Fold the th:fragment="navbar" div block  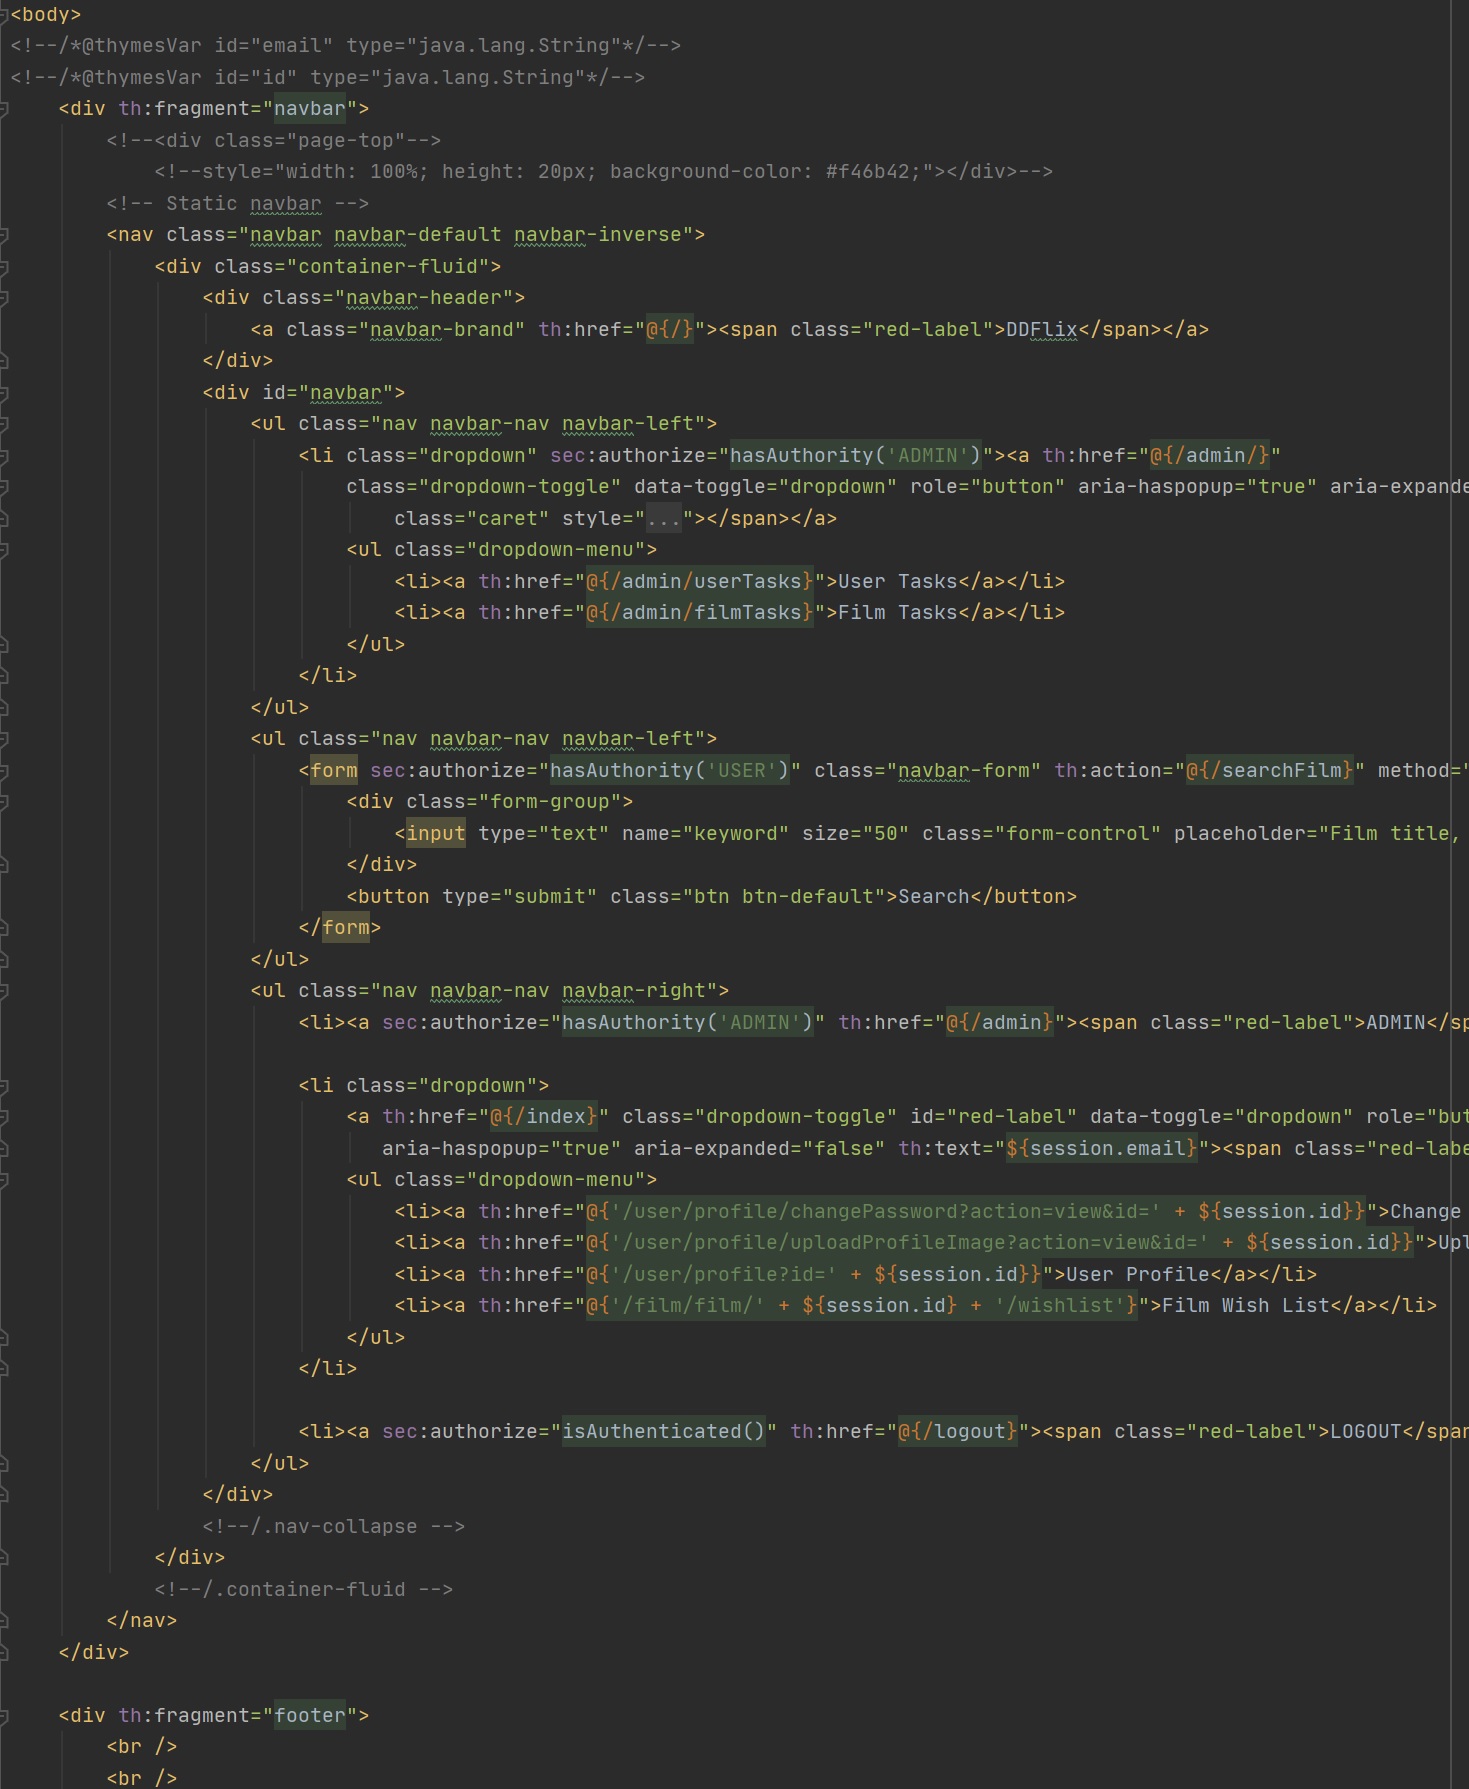(4, 109)
